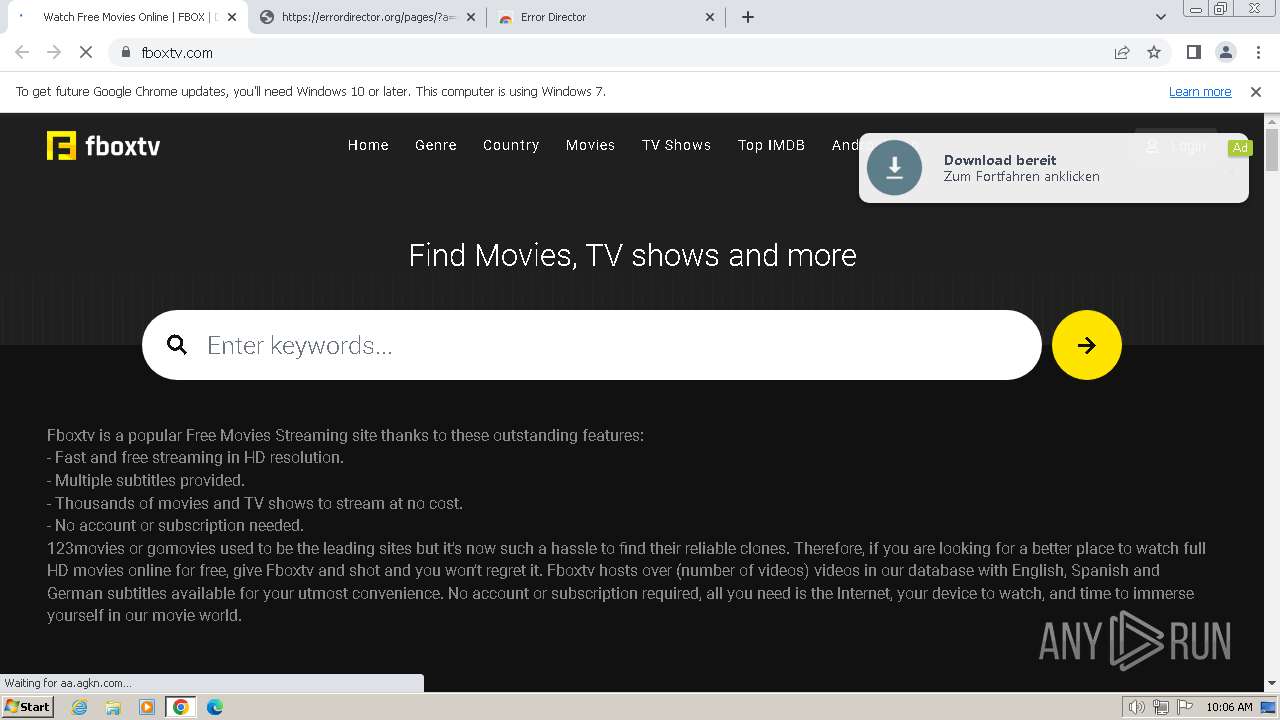This screenshot has width=1280, height=720.
Task: Click the page scrollbar thumb
Action: tap(1272, 151)
